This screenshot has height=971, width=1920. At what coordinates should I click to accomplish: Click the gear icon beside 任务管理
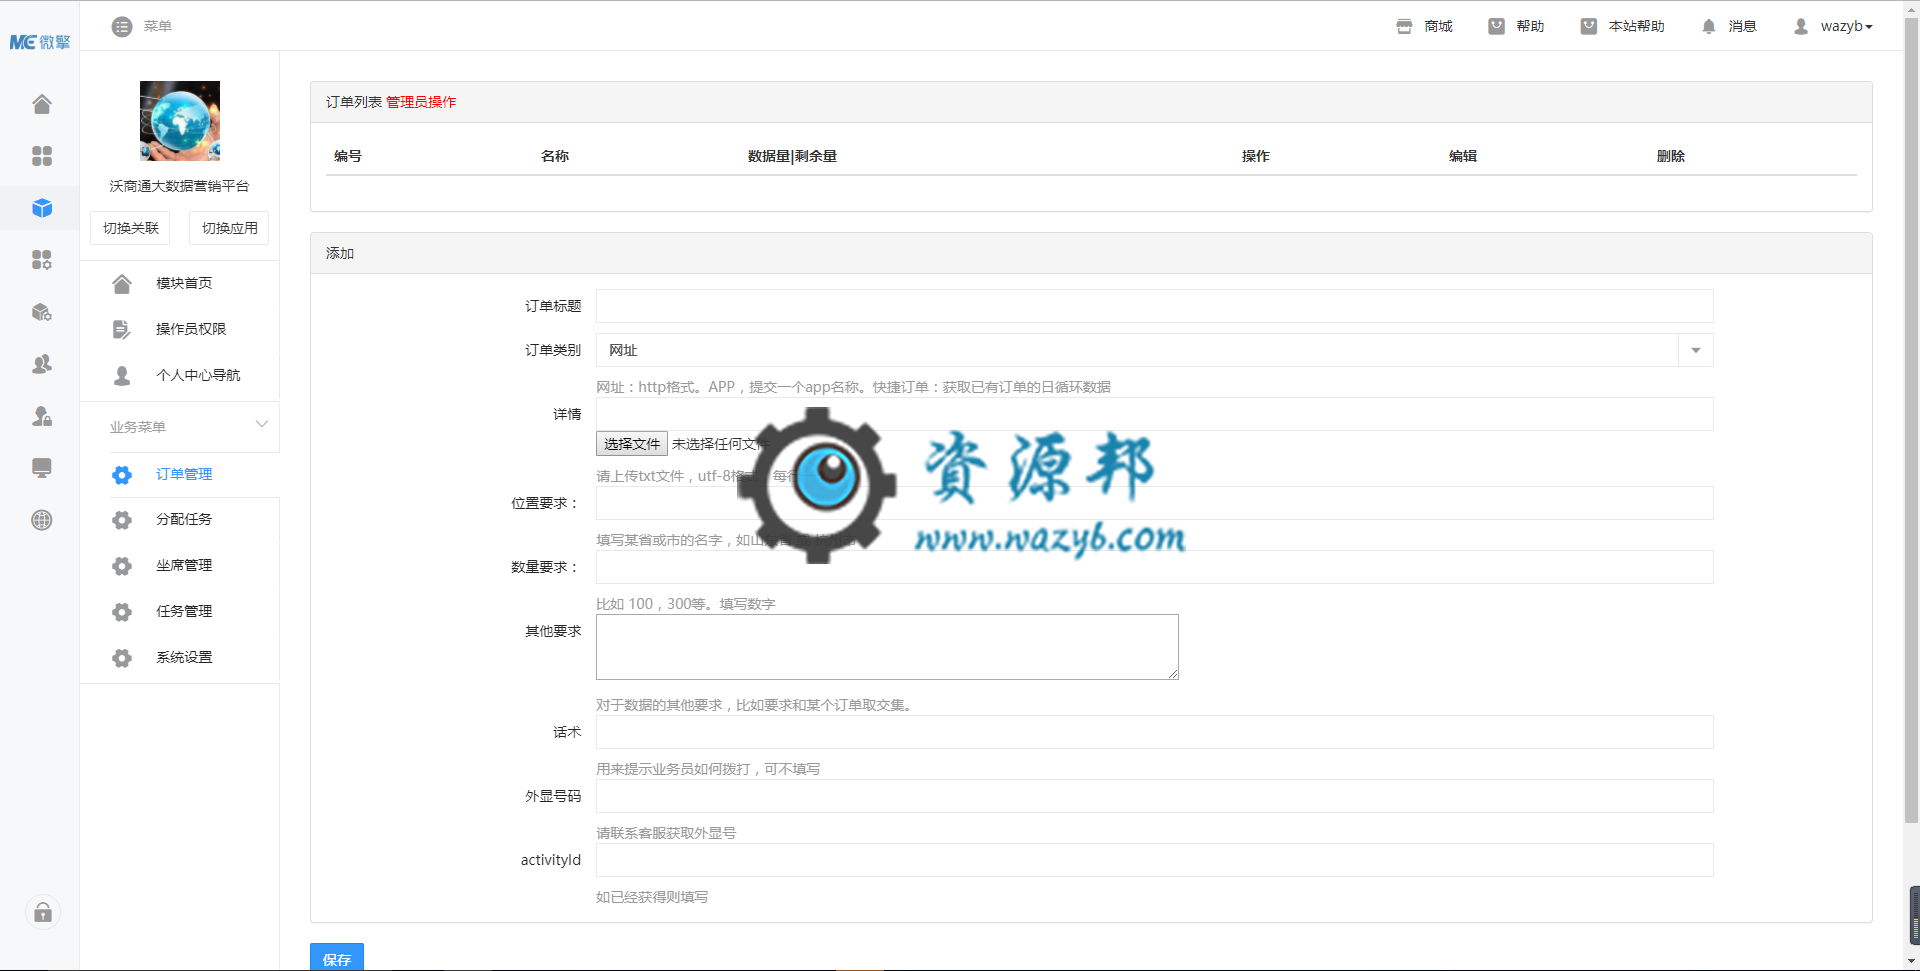[122, 612]
